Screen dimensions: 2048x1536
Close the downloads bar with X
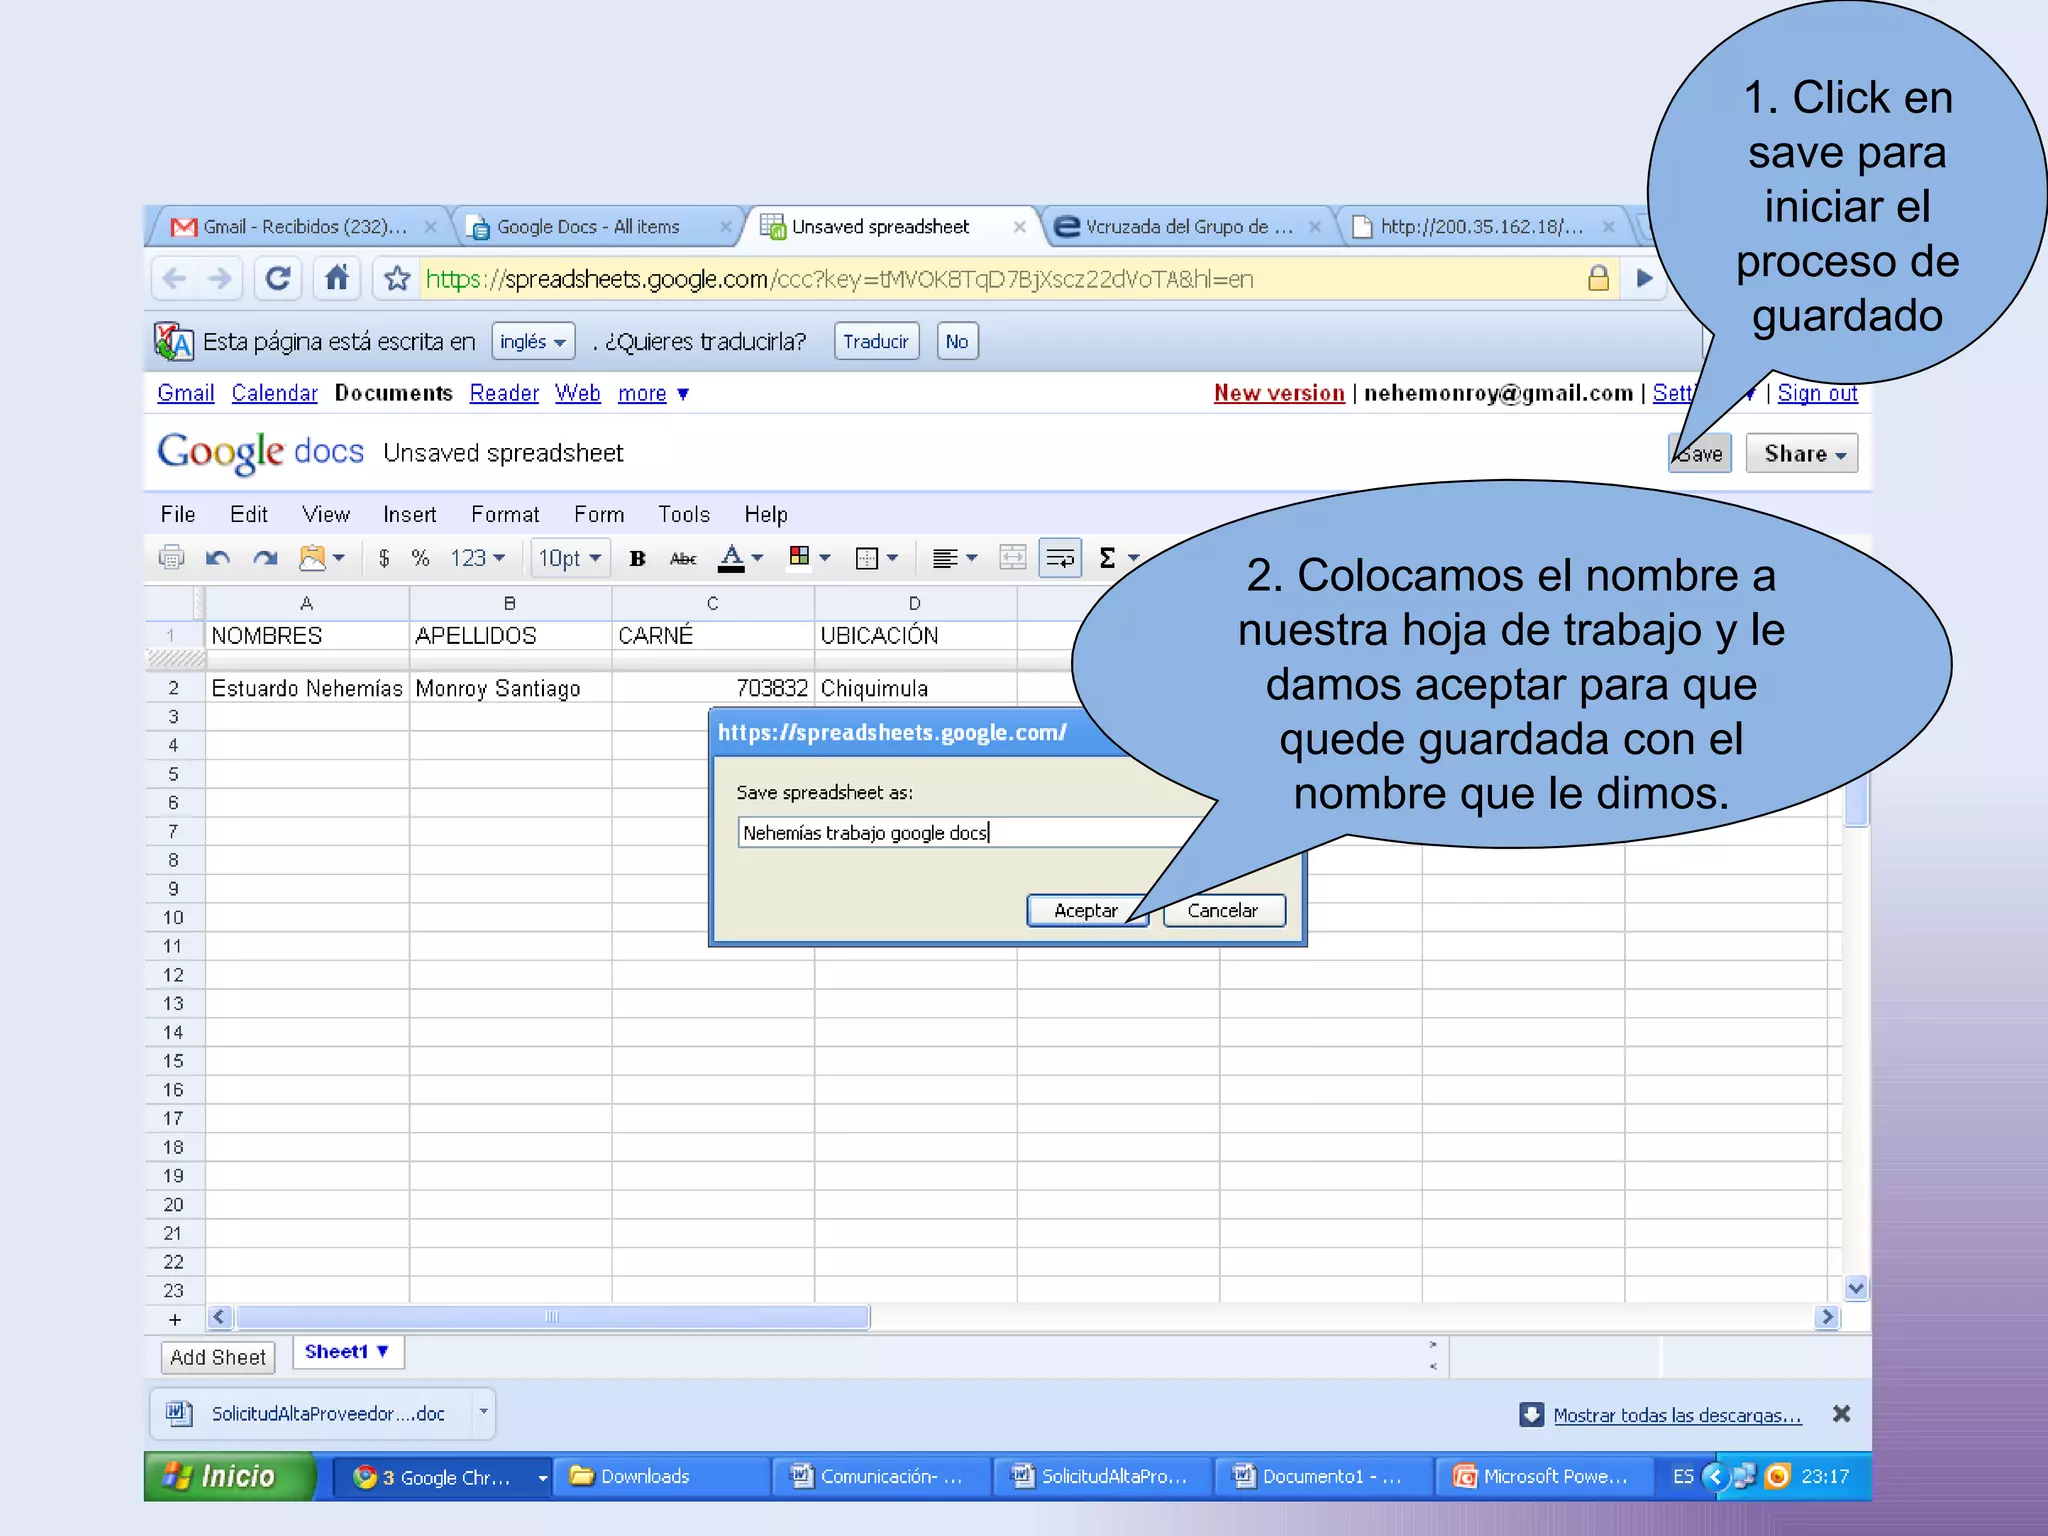coord(1841,1414)
